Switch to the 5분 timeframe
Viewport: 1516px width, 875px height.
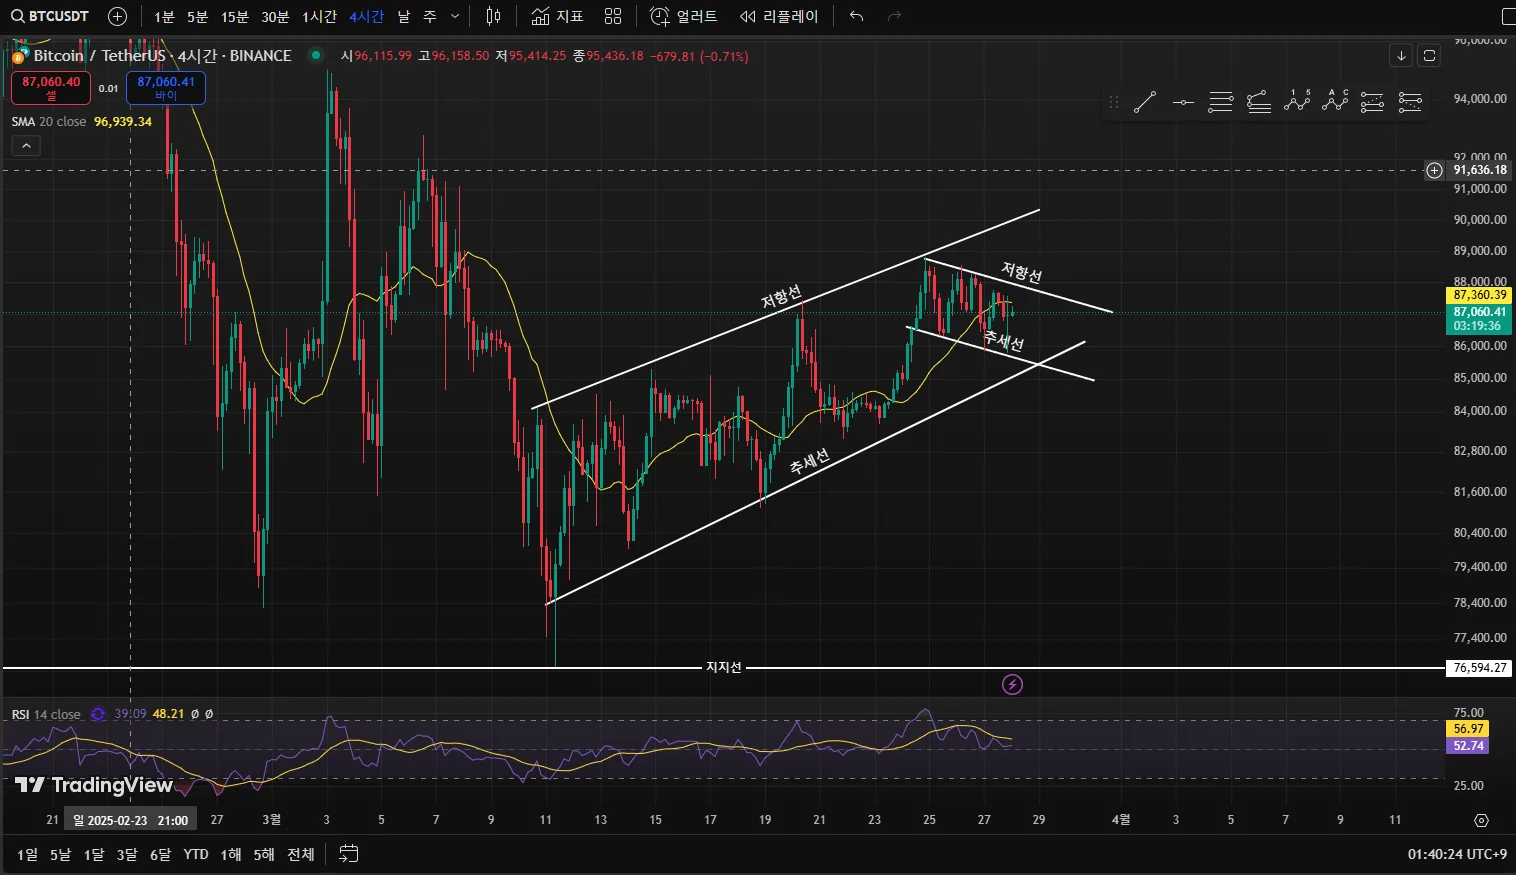tap(197, 16)
